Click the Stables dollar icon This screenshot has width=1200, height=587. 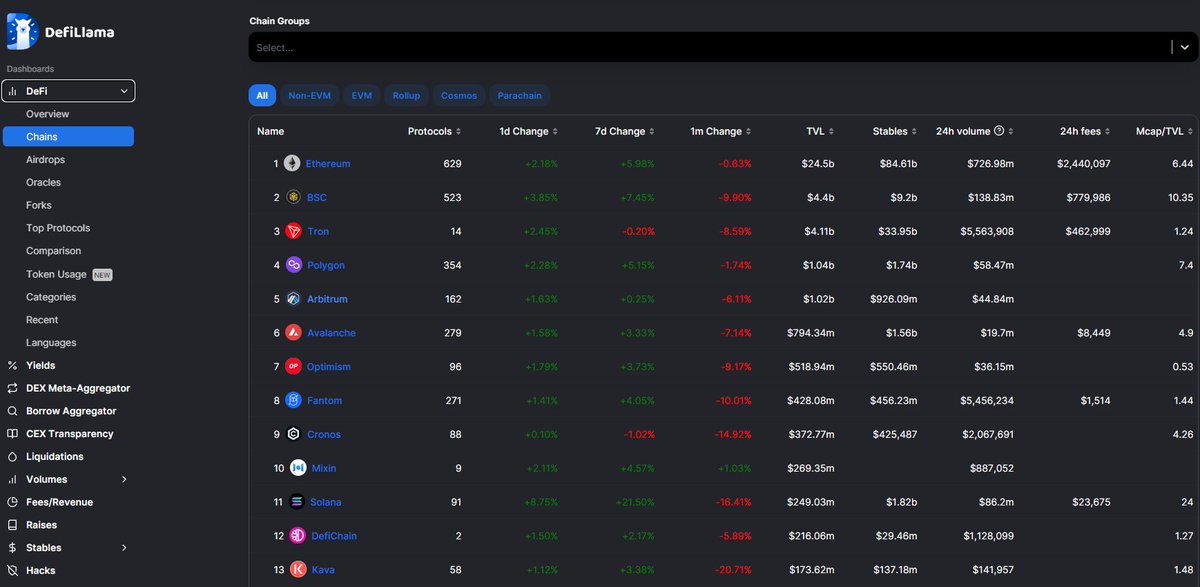coord(12,548)
